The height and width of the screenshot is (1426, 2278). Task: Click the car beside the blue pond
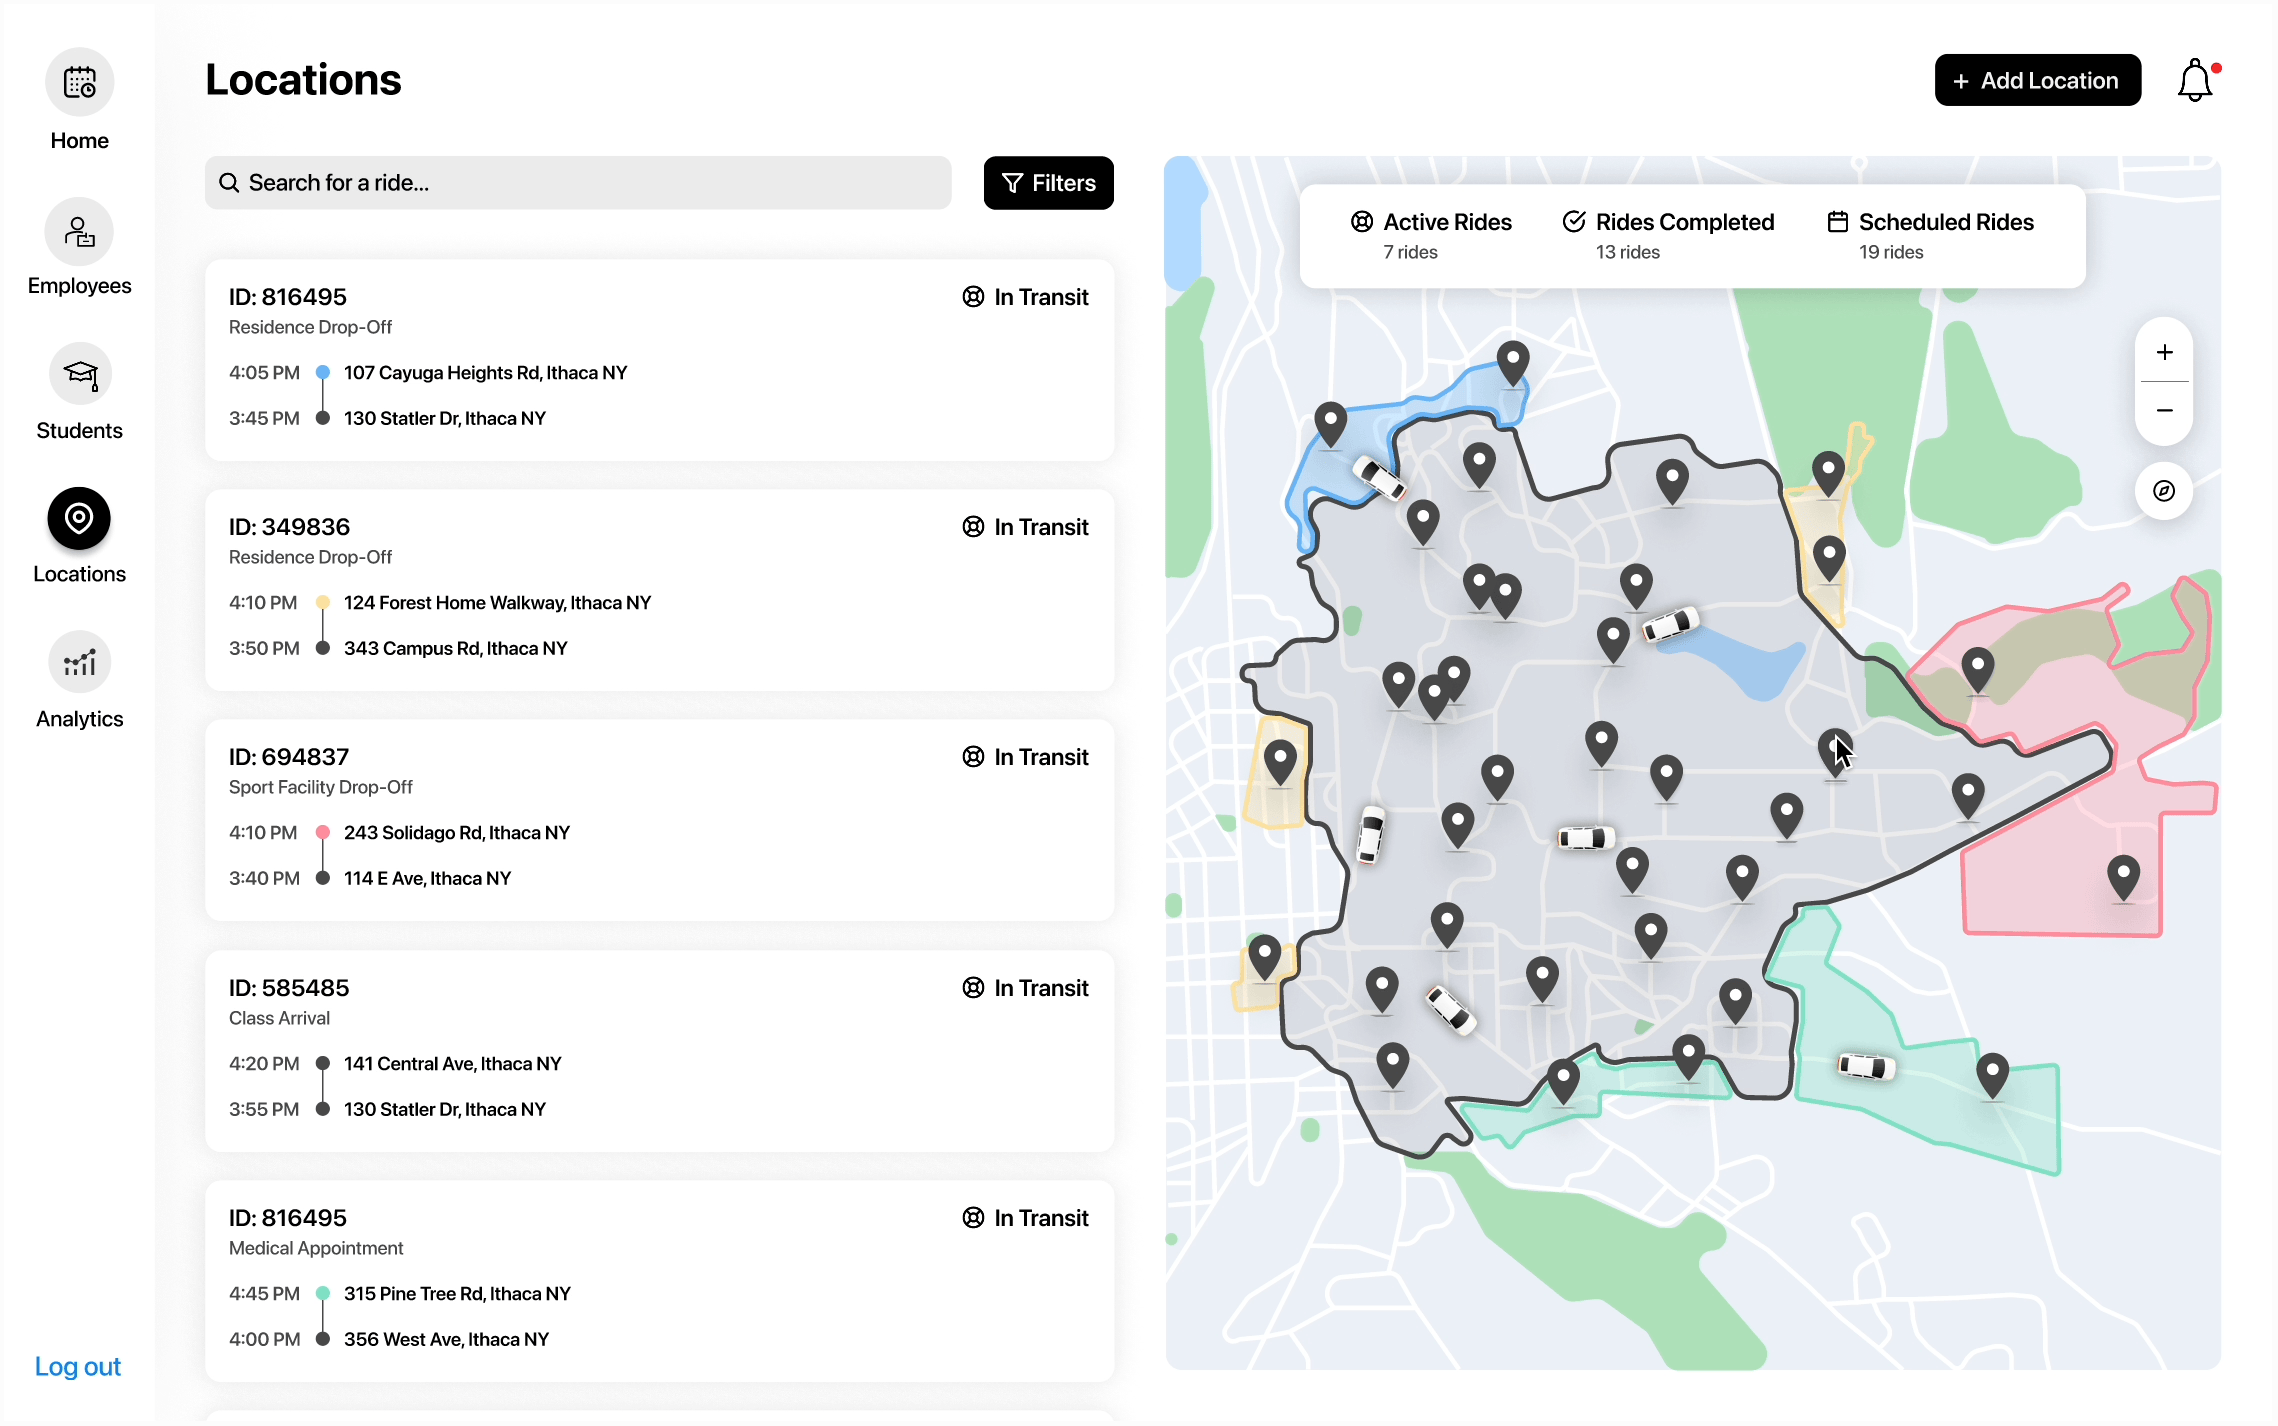pyautogui.click(x=1671, y=625)
